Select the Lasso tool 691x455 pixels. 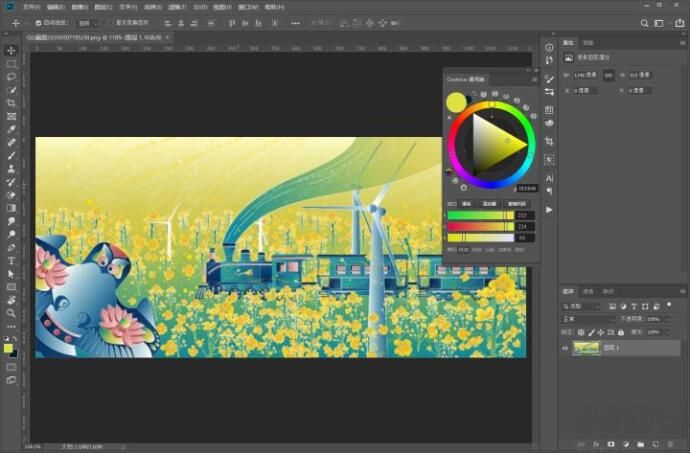[x=11, y=76]
